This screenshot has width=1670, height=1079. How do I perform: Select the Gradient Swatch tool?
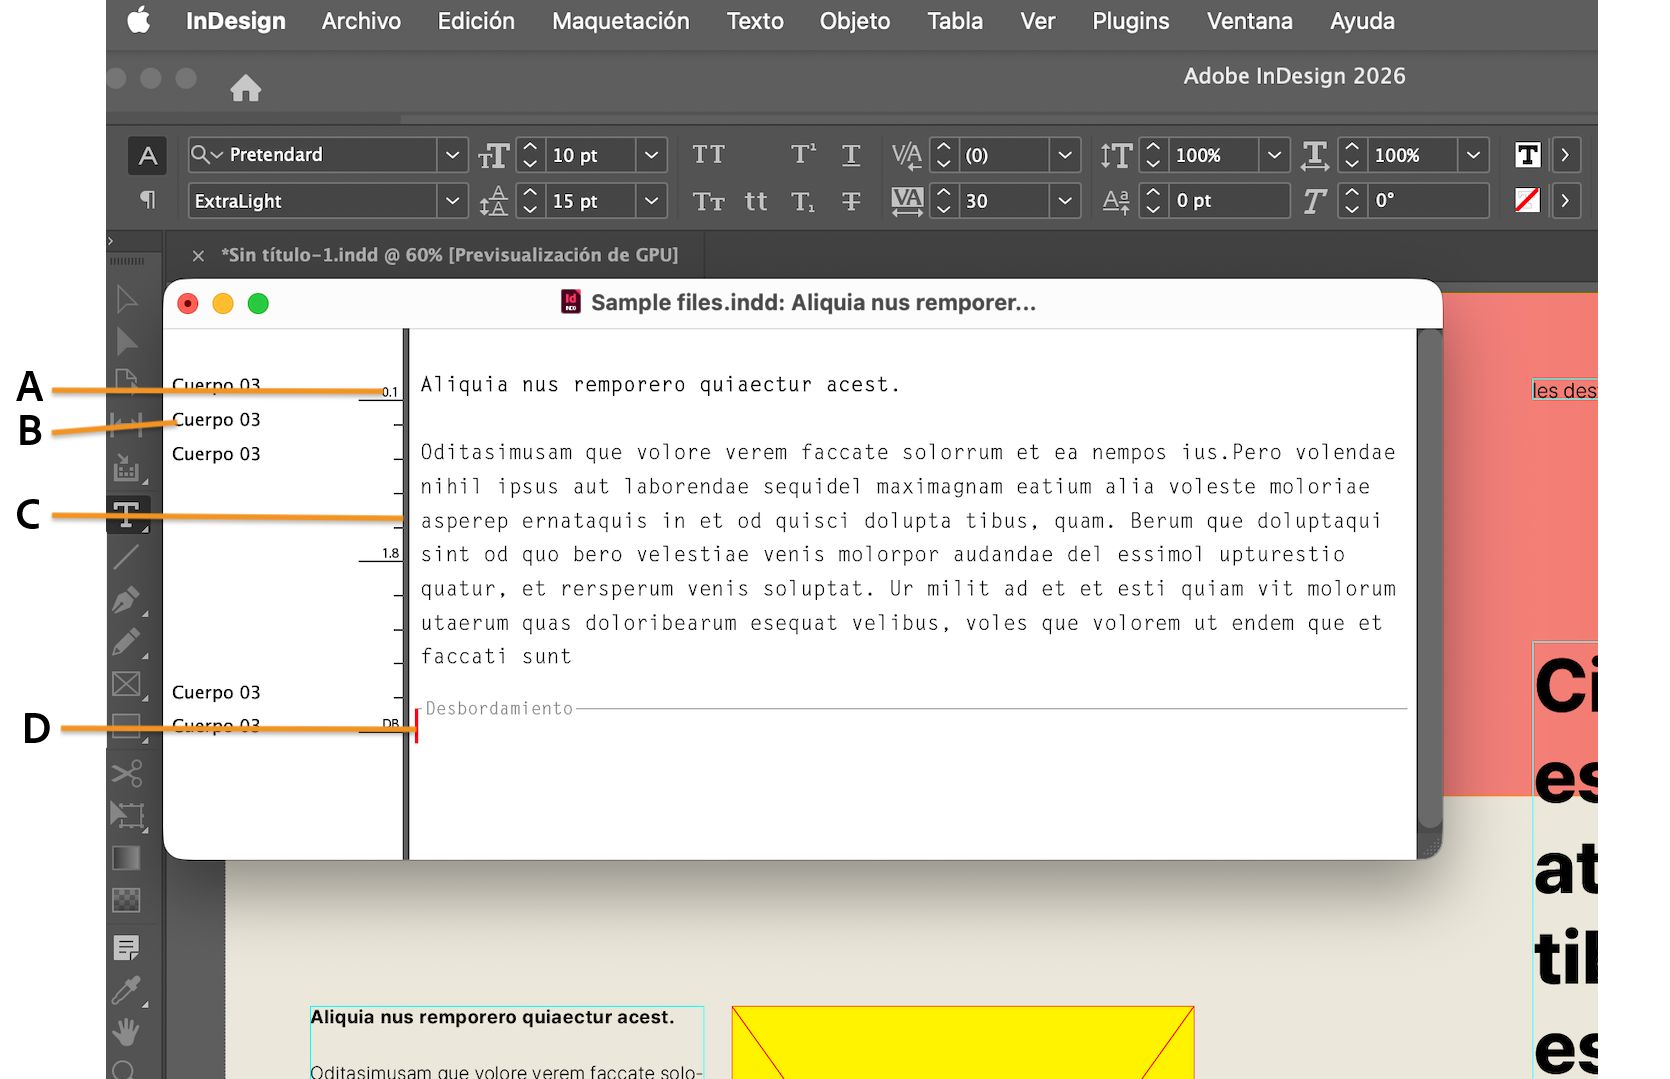pos(127,858)
